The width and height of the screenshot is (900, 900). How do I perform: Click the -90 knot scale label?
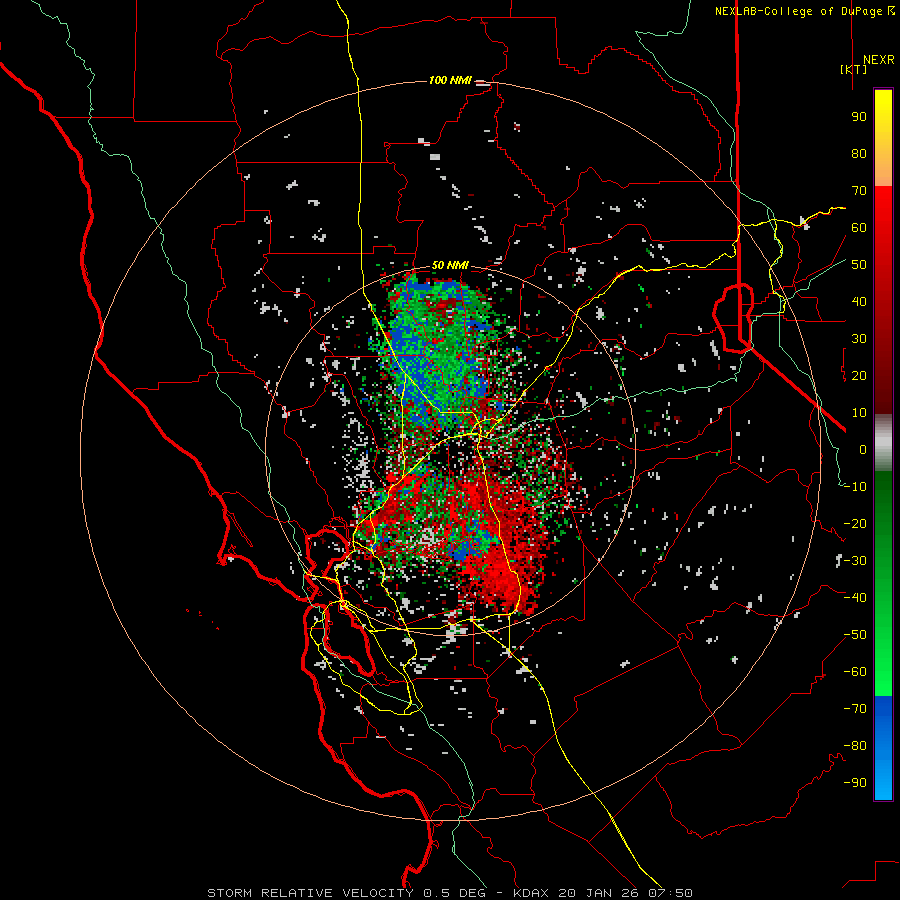[x=855, y=783]
